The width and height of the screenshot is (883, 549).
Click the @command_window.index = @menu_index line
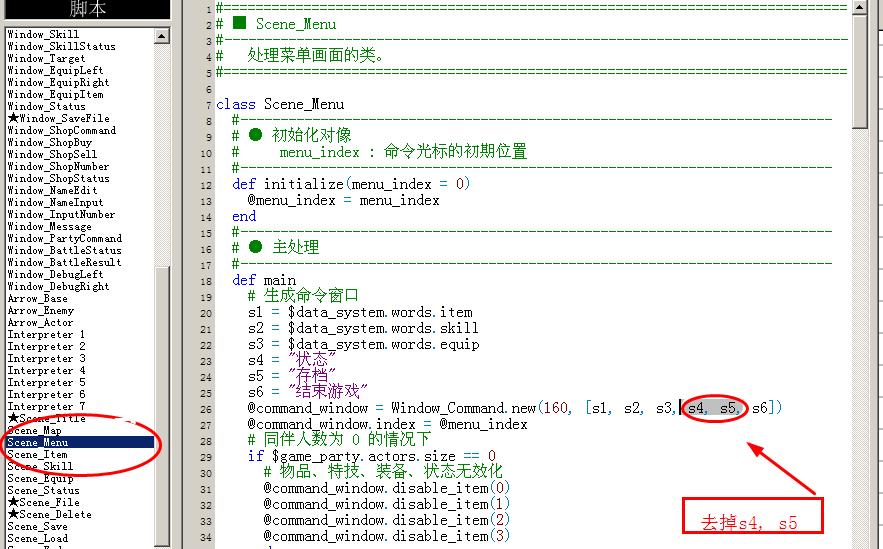(x=387, y=424)
